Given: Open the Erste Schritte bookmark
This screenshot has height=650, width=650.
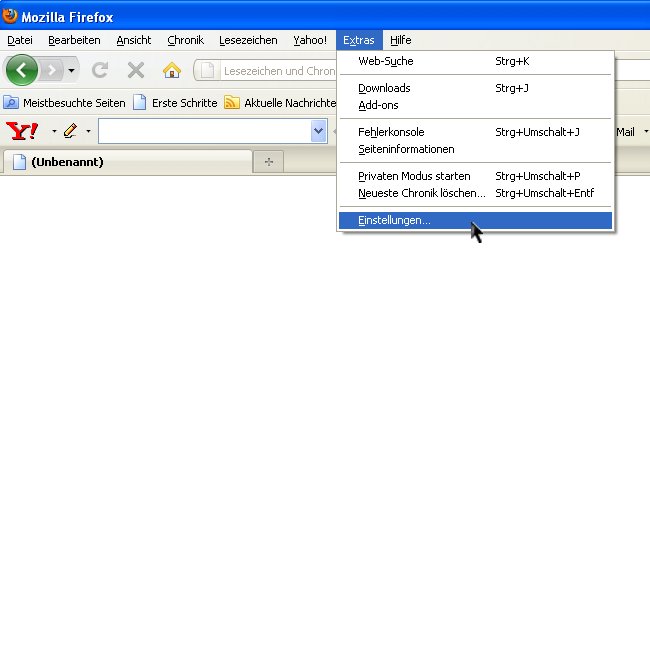Looking at the screenshot, I should tap(175, 103).
